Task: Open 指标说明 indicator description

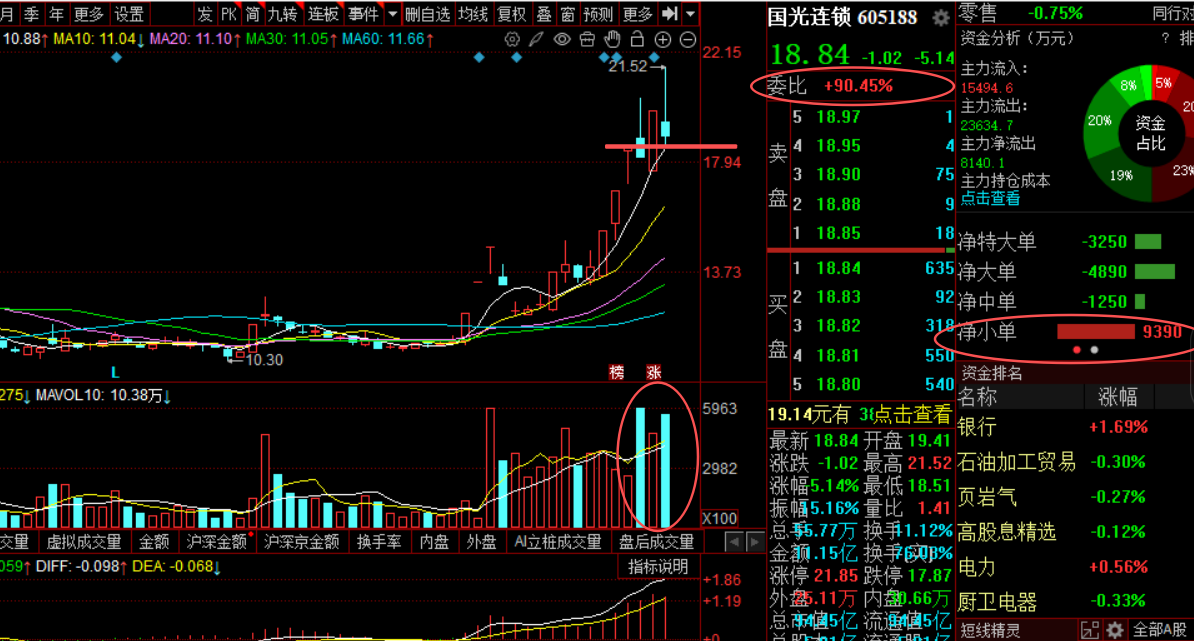Action: coord(658,566)
